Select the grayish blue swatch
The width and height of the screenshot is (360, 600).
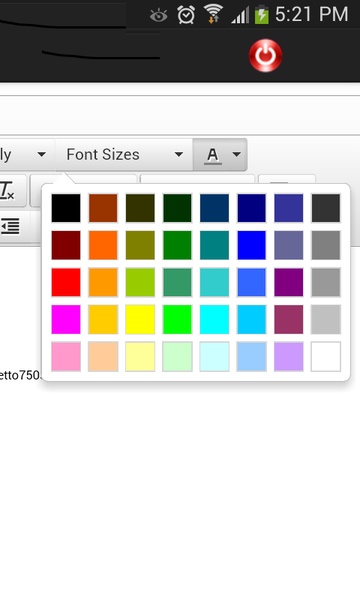click(288, 245)
